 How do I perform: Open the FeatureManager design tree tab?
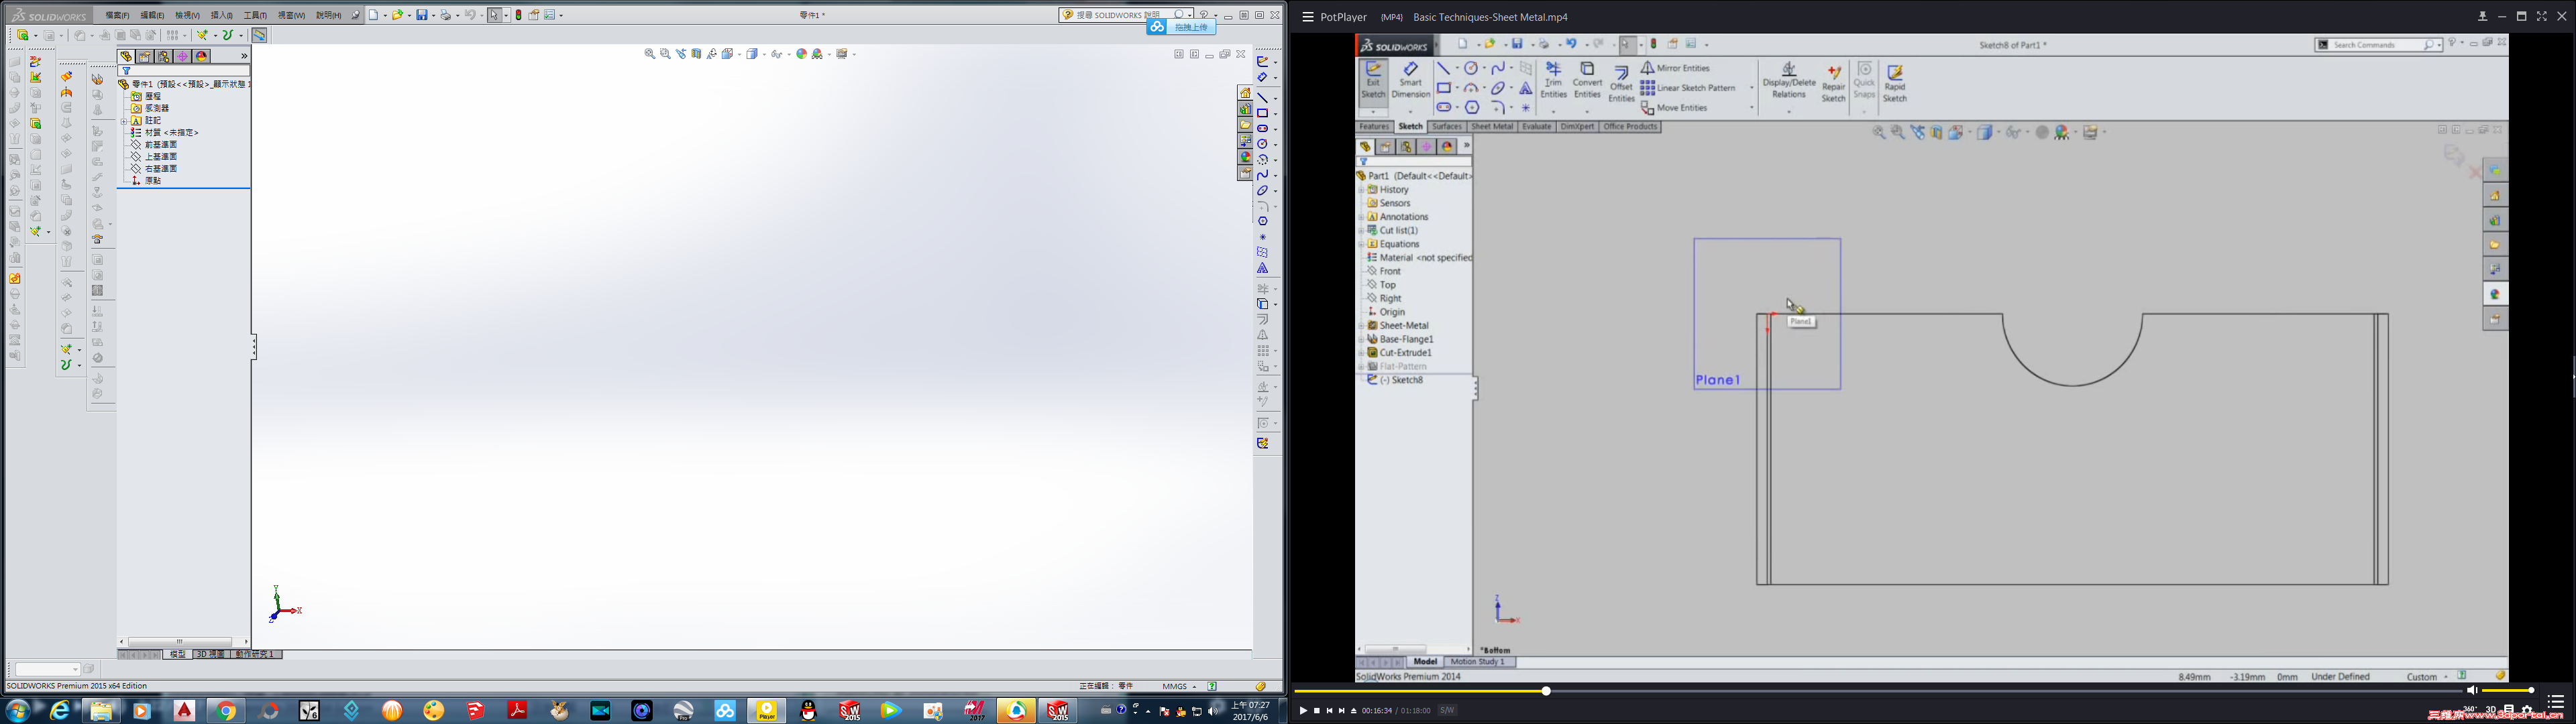click(x=126, y=56)
